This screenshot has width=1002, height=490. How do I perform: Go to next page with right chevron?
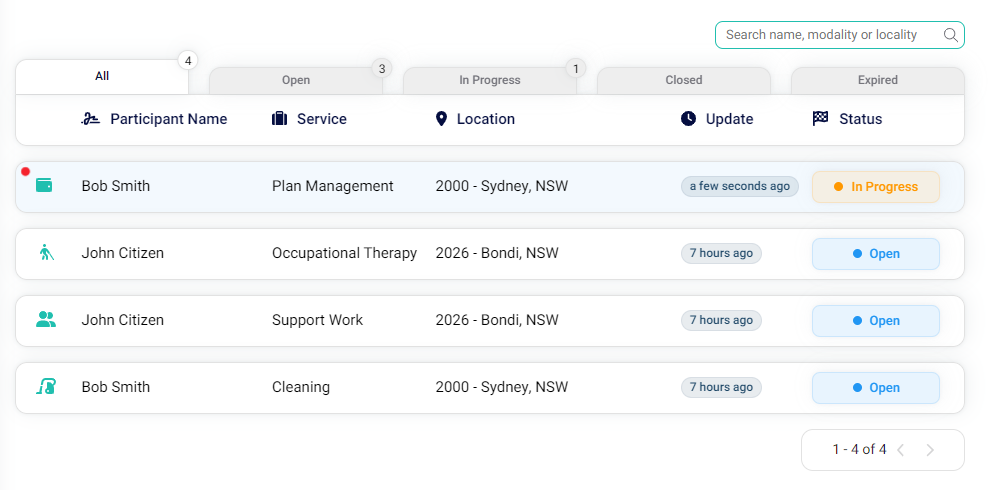tap(930, 450)
